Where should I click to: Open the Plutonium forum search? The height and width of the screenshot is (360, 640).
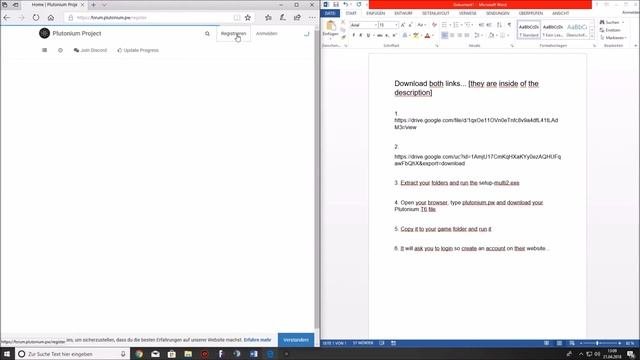pos(207,33)
